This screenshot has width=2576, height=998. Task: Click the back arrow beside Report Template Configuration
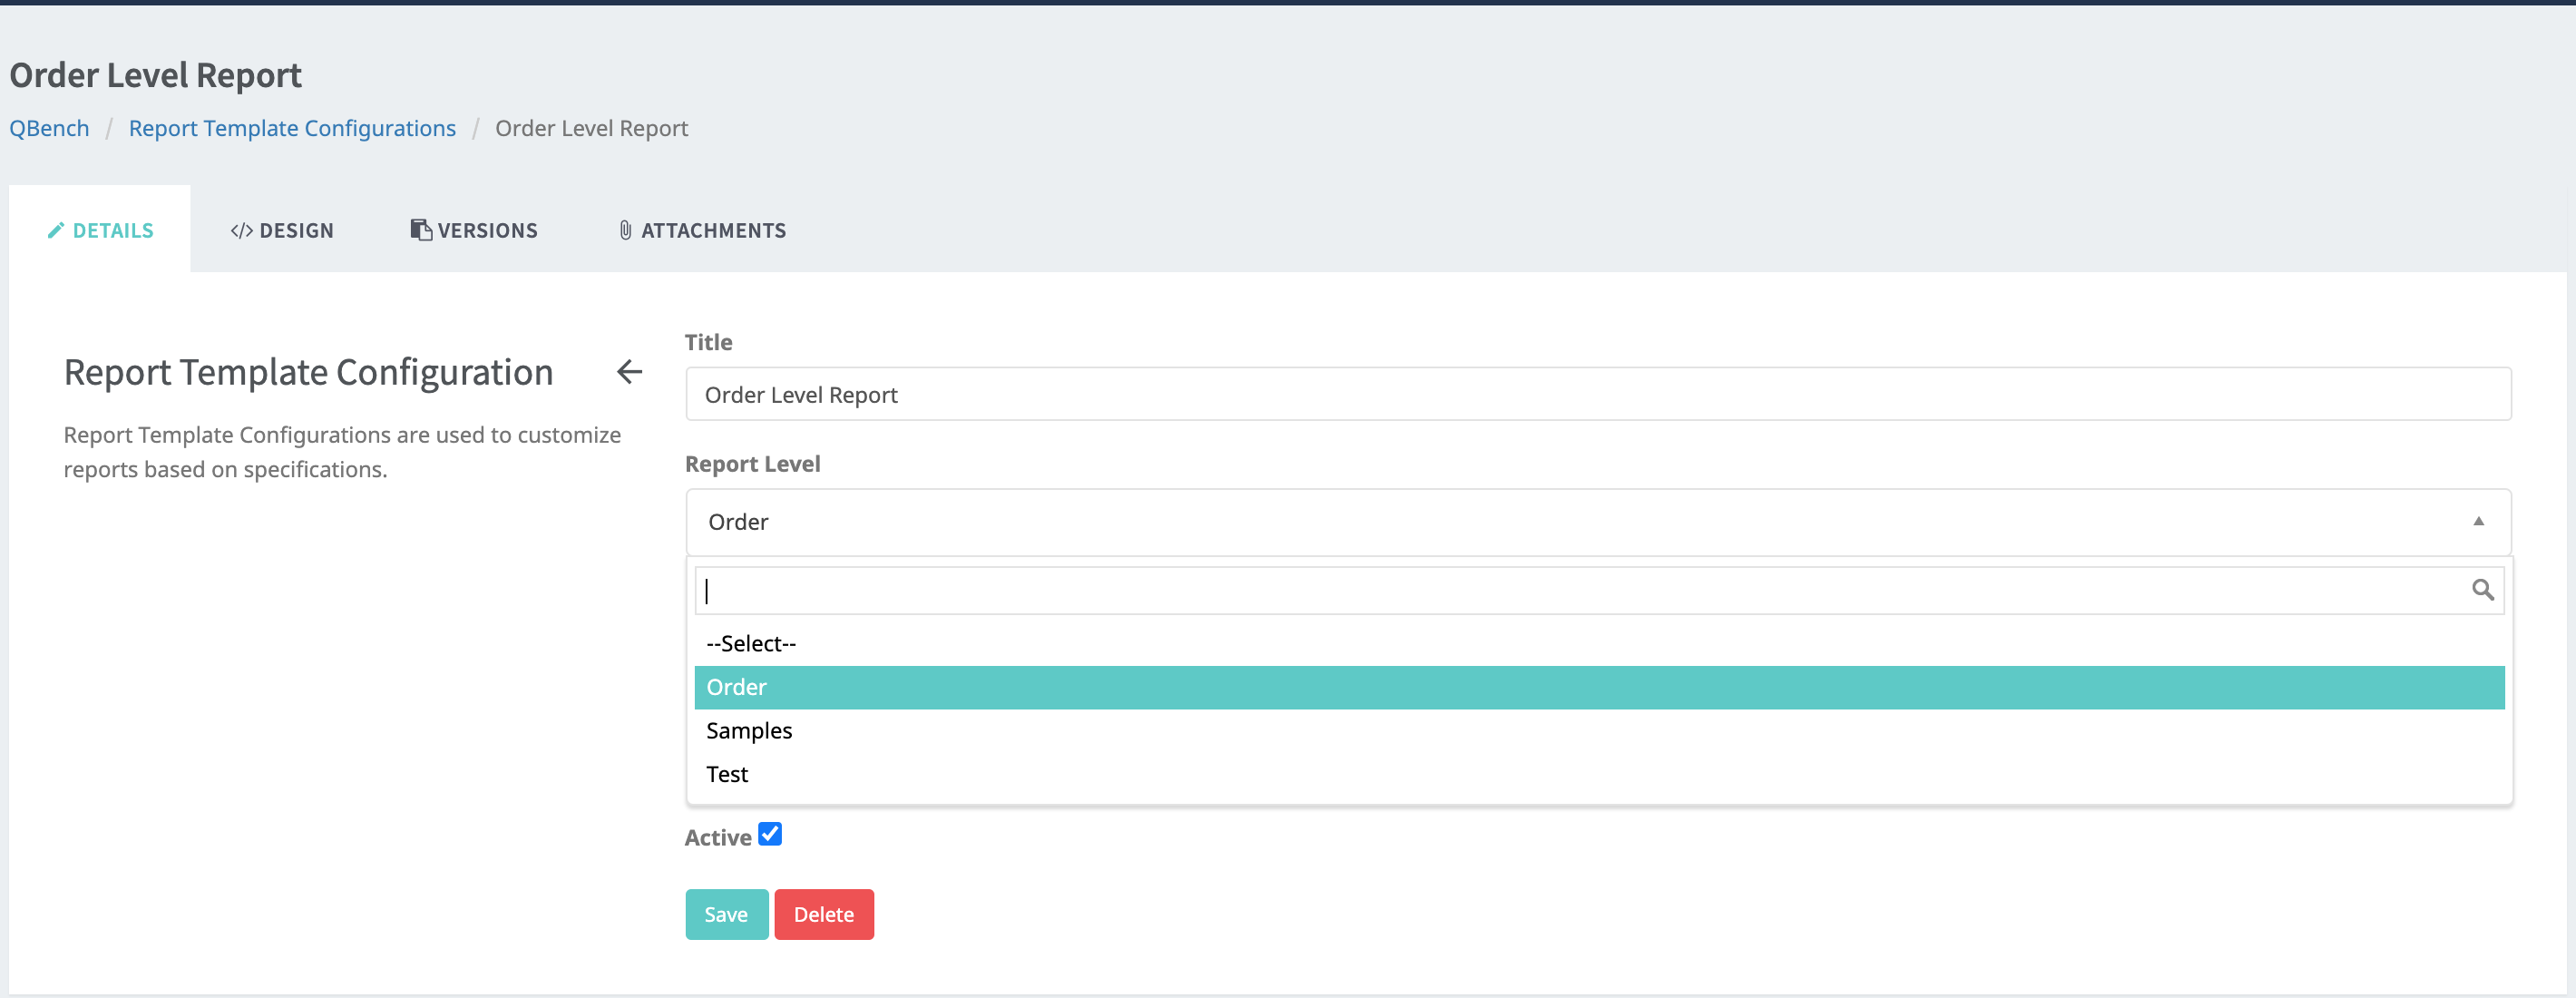pos(629,372)
